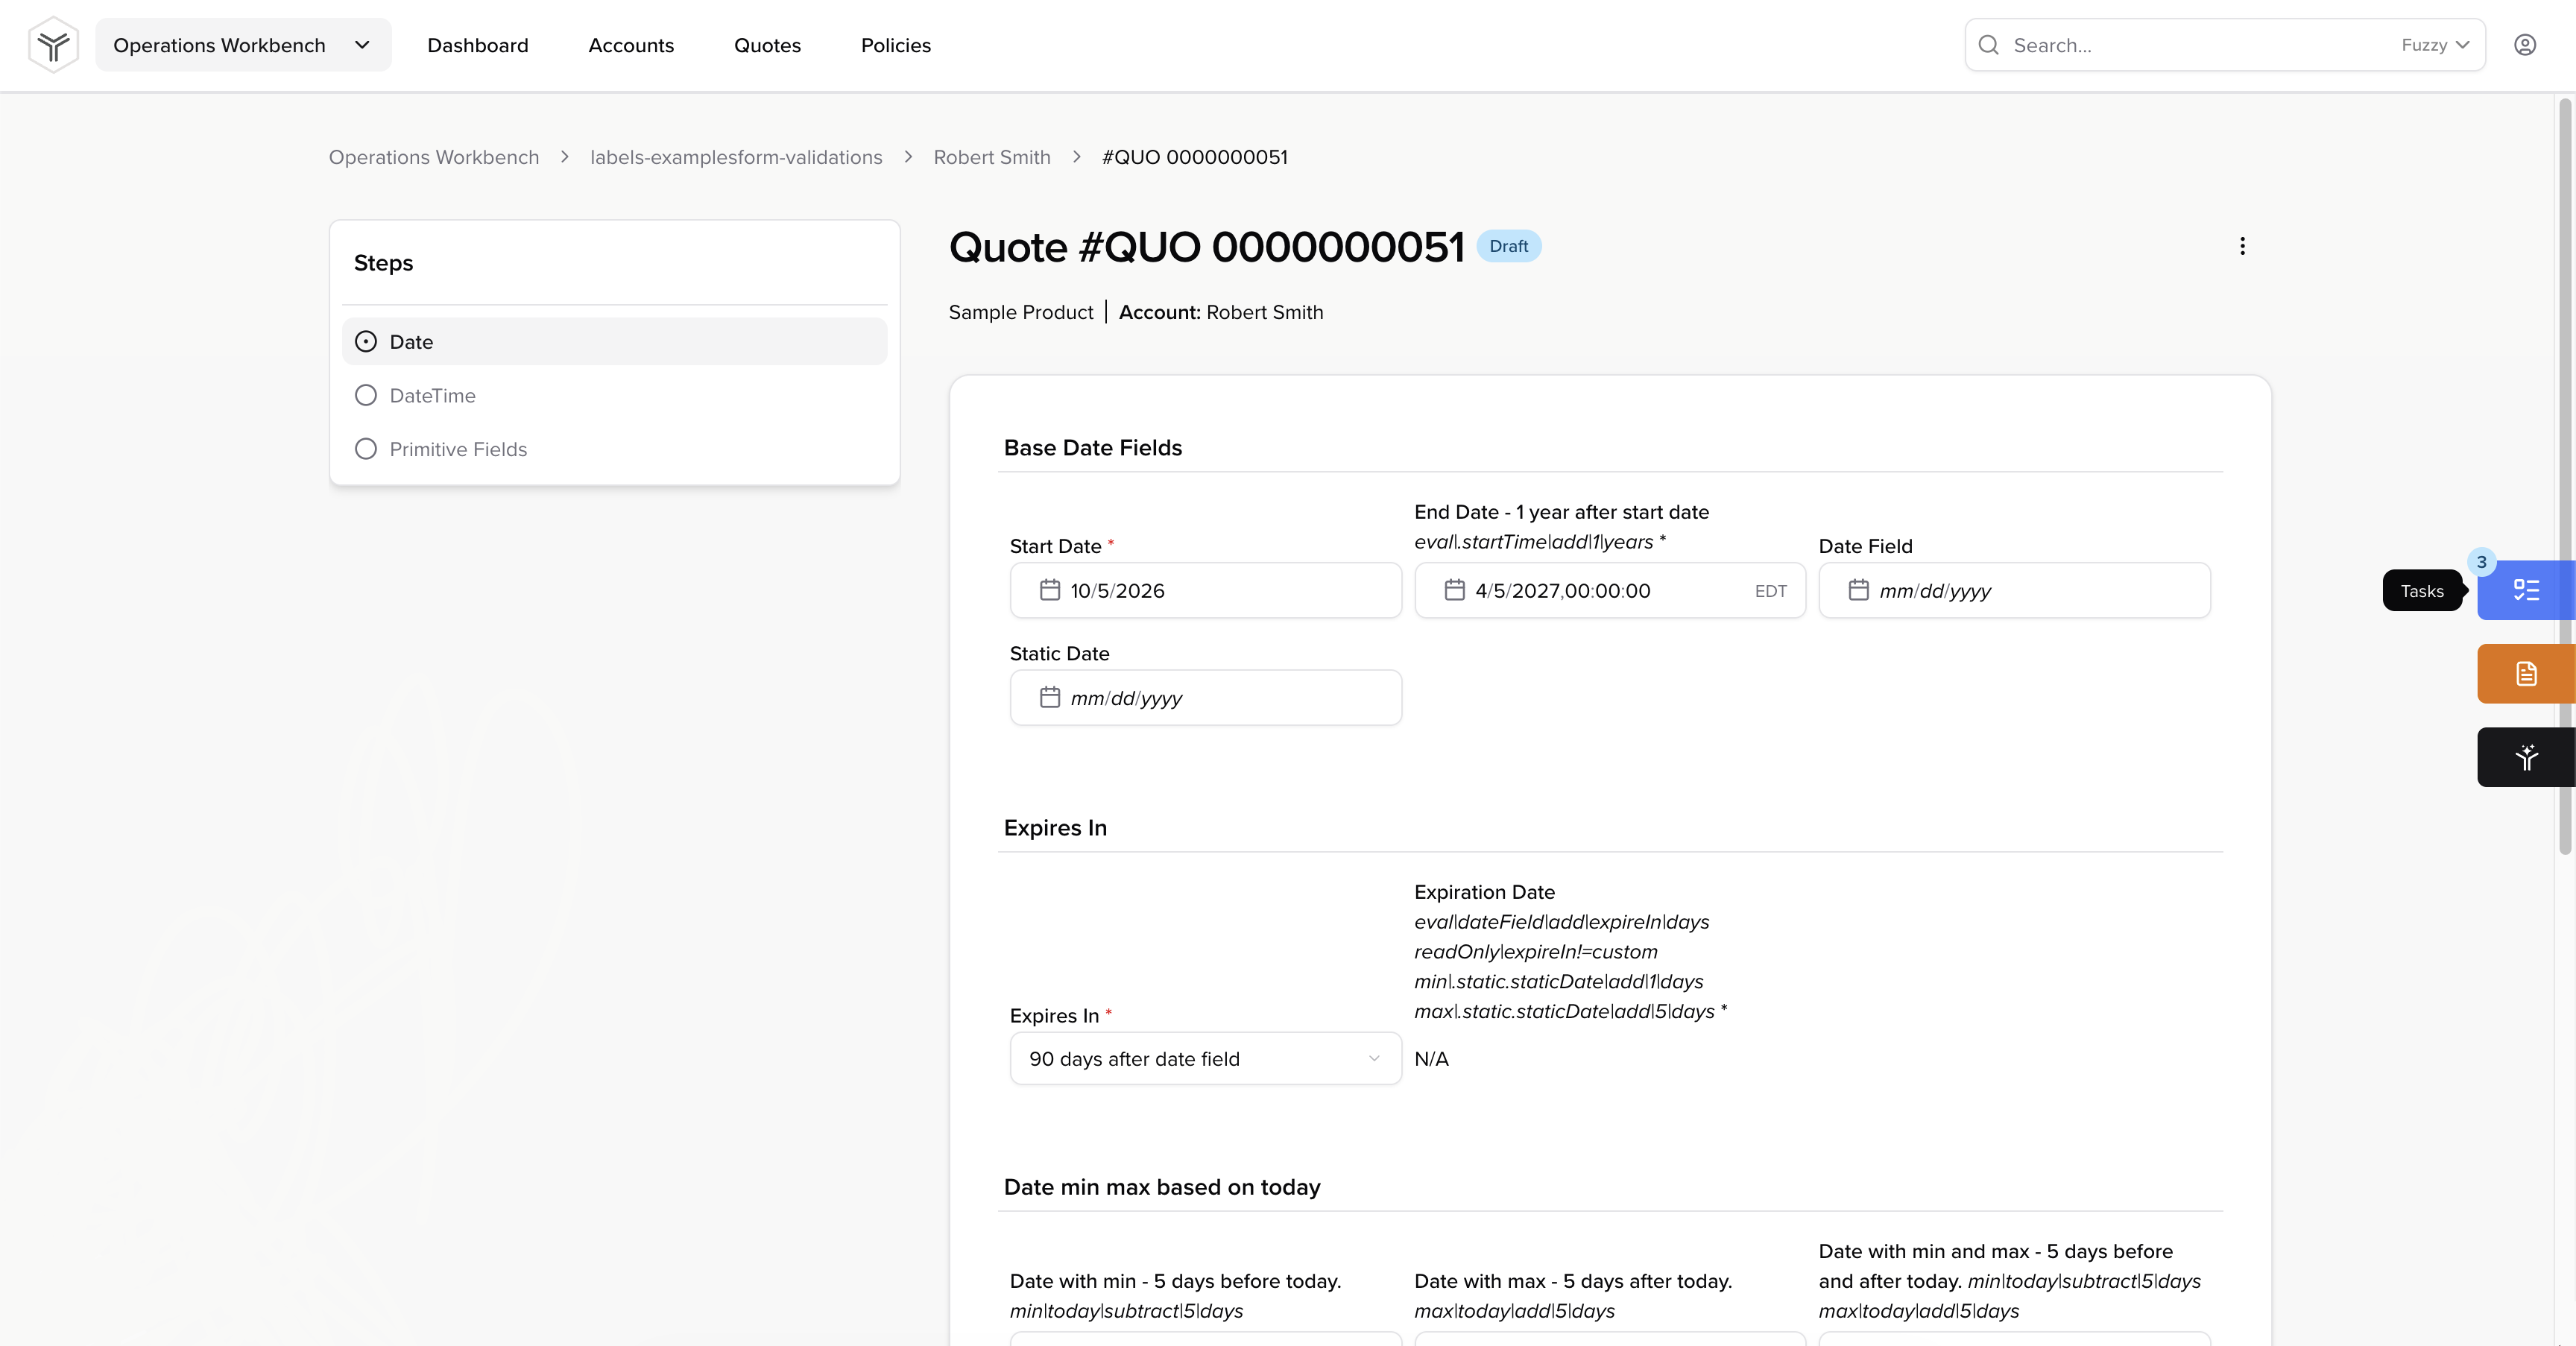
Task: Open the Accounts menu item
Action: (631, 45)
